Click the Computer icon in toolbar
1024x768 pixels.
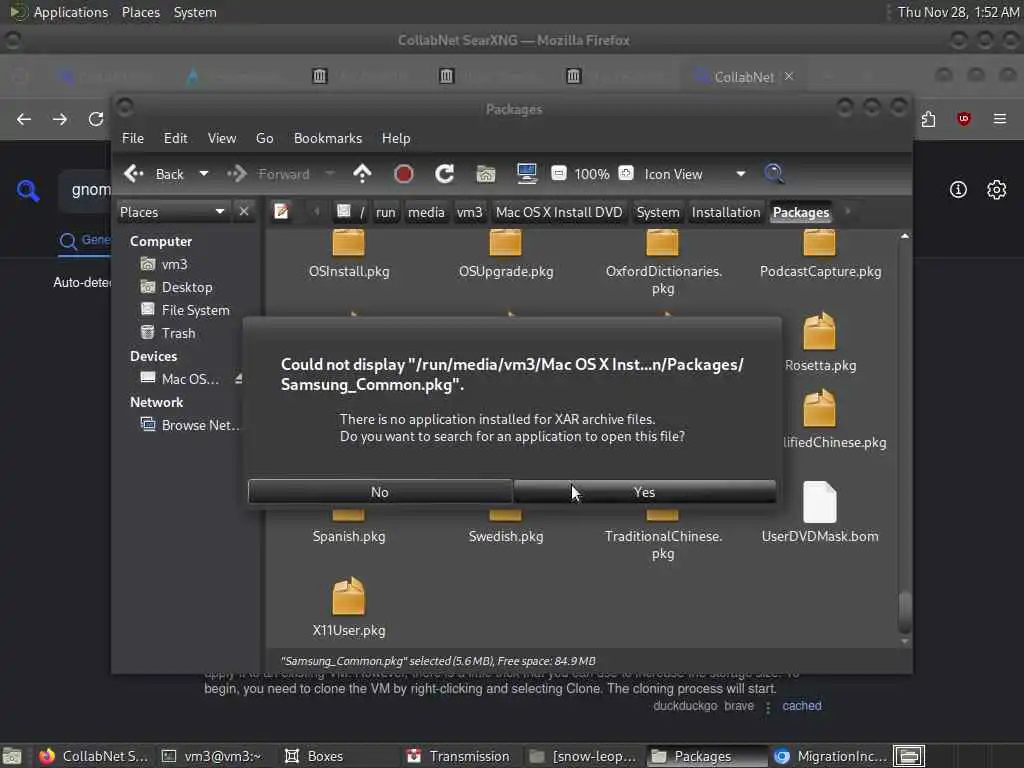(x=526, y=174)
